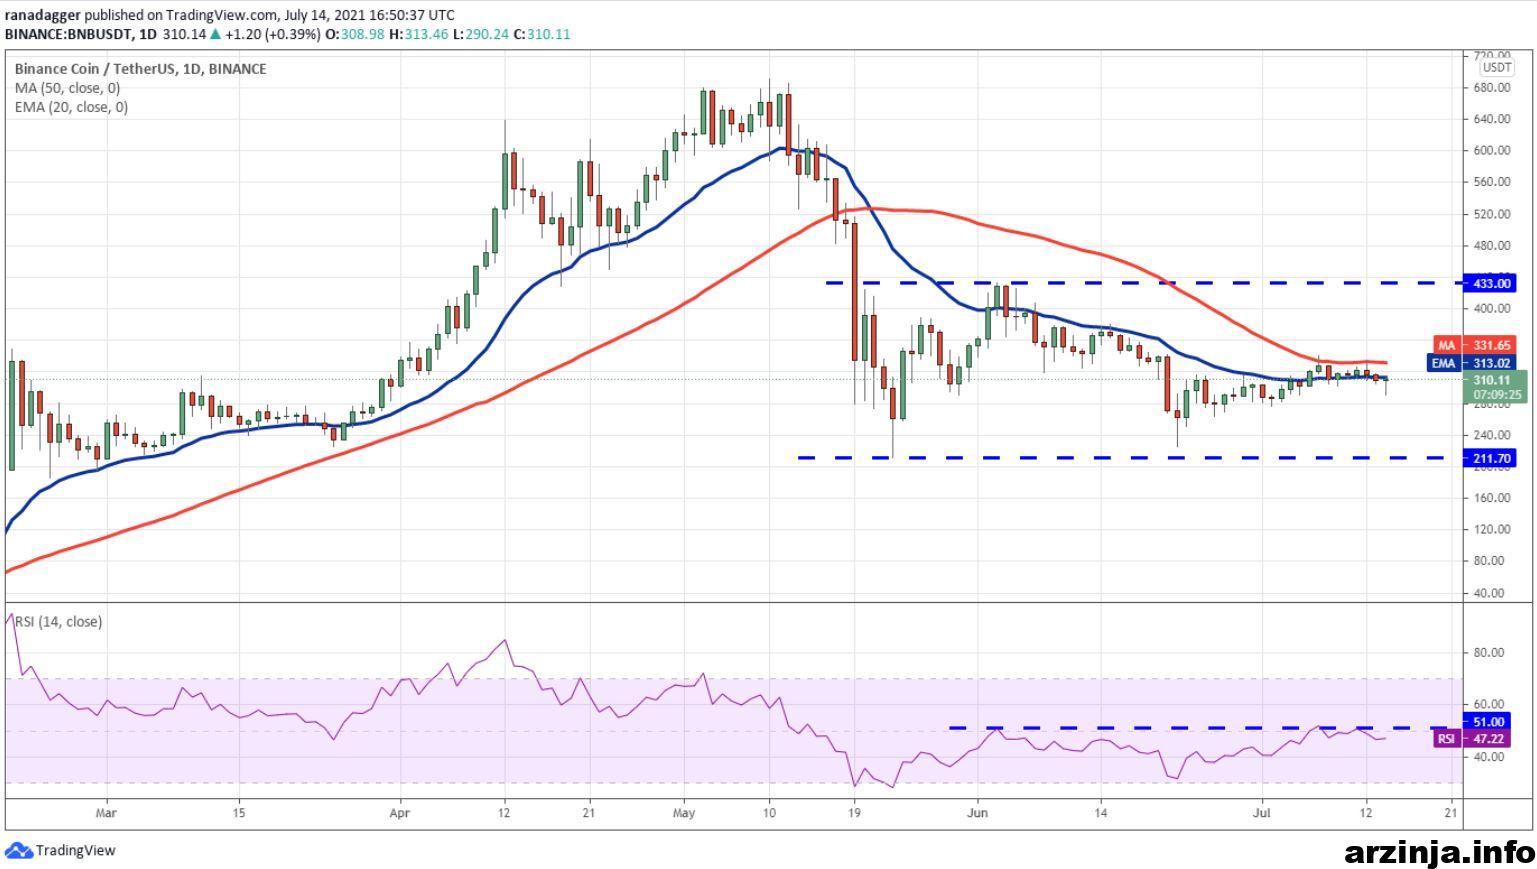Click the 600.00 price axis tick
This screenshot has width=1537, height=869.
[1490, 151]
